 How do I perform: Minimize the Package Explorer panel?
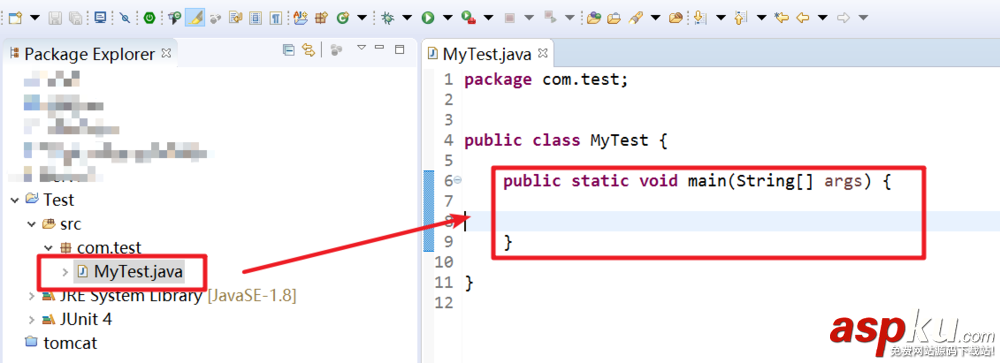[380, 48]
